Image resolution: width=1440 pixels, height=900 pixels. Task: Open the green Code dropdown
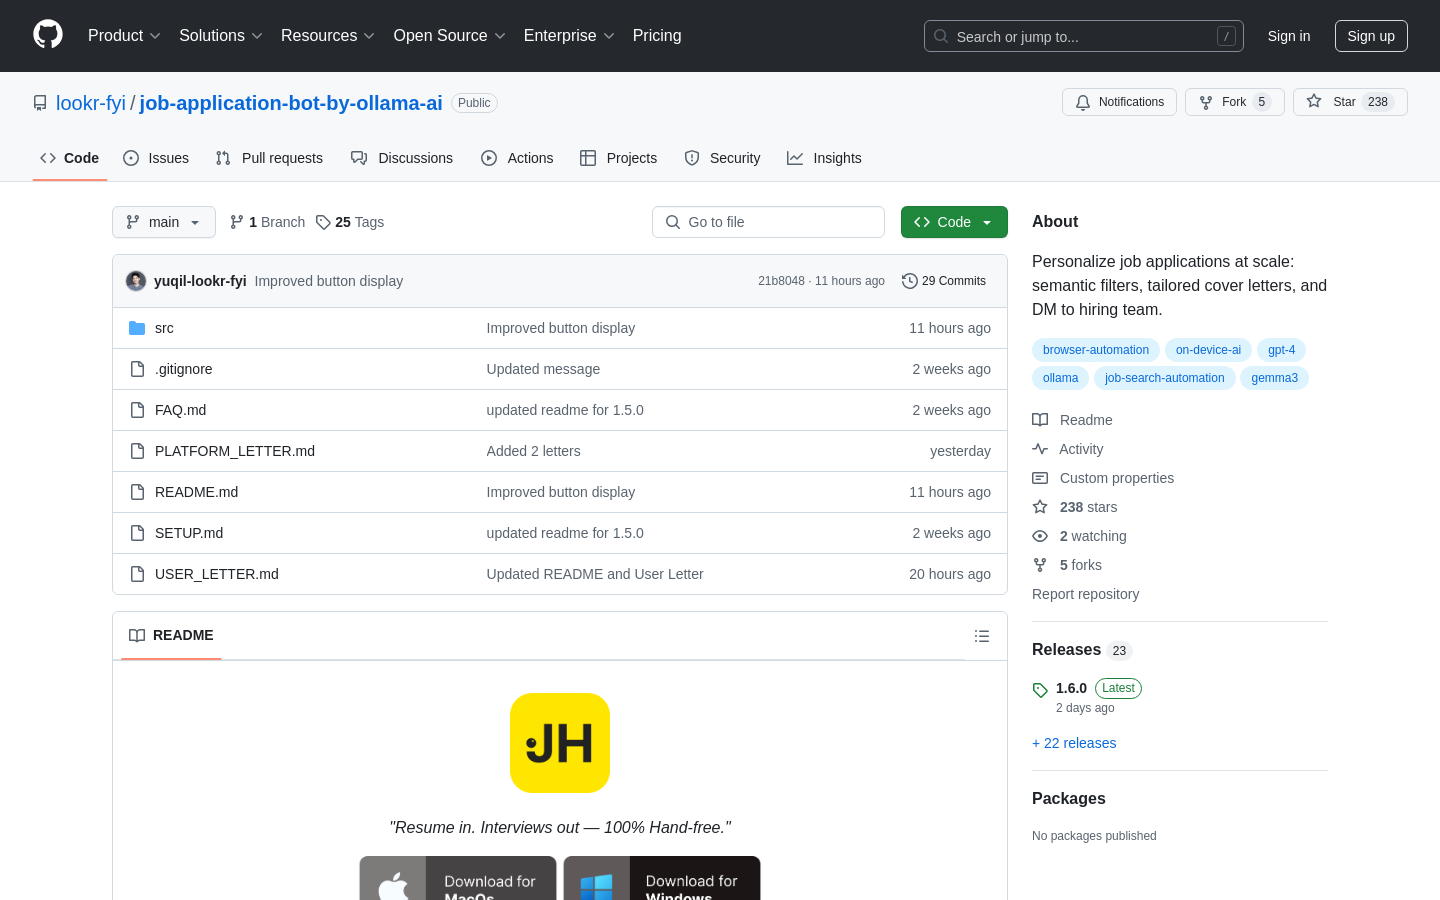(x=954, y=222)
